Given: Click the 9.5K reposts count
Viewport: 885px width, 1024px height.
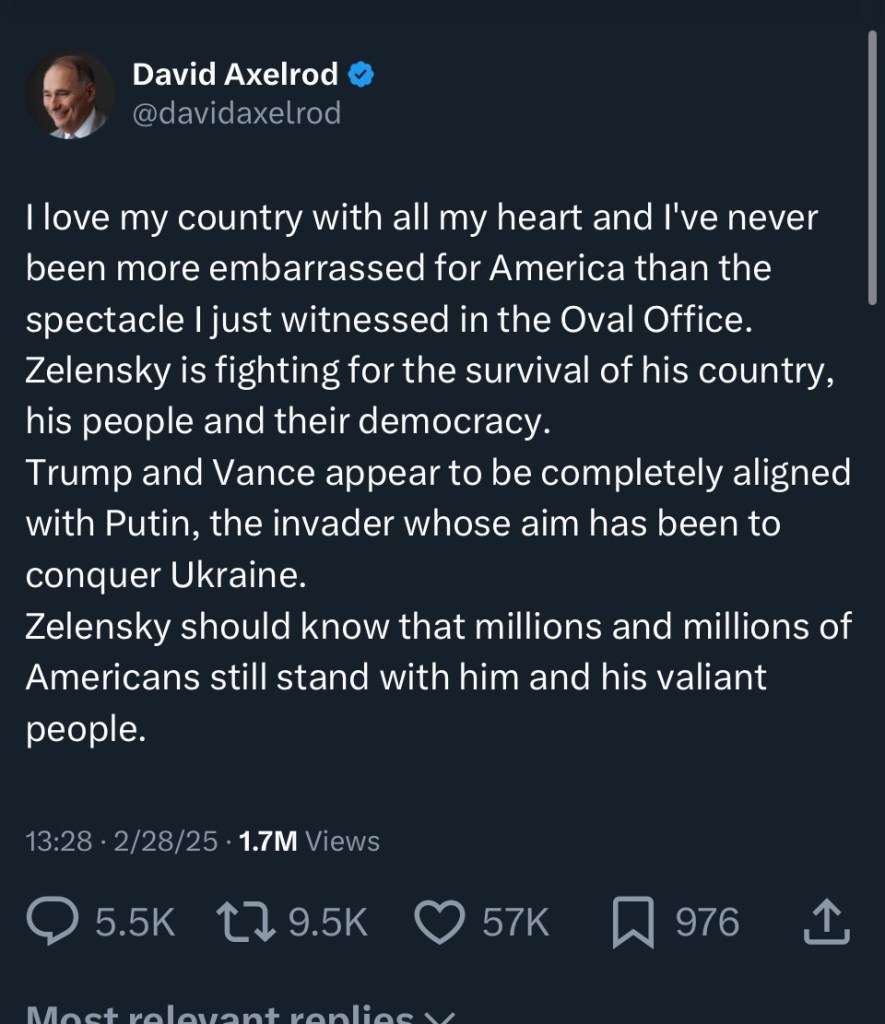Looking at the screenshot, I should point(328,923).
